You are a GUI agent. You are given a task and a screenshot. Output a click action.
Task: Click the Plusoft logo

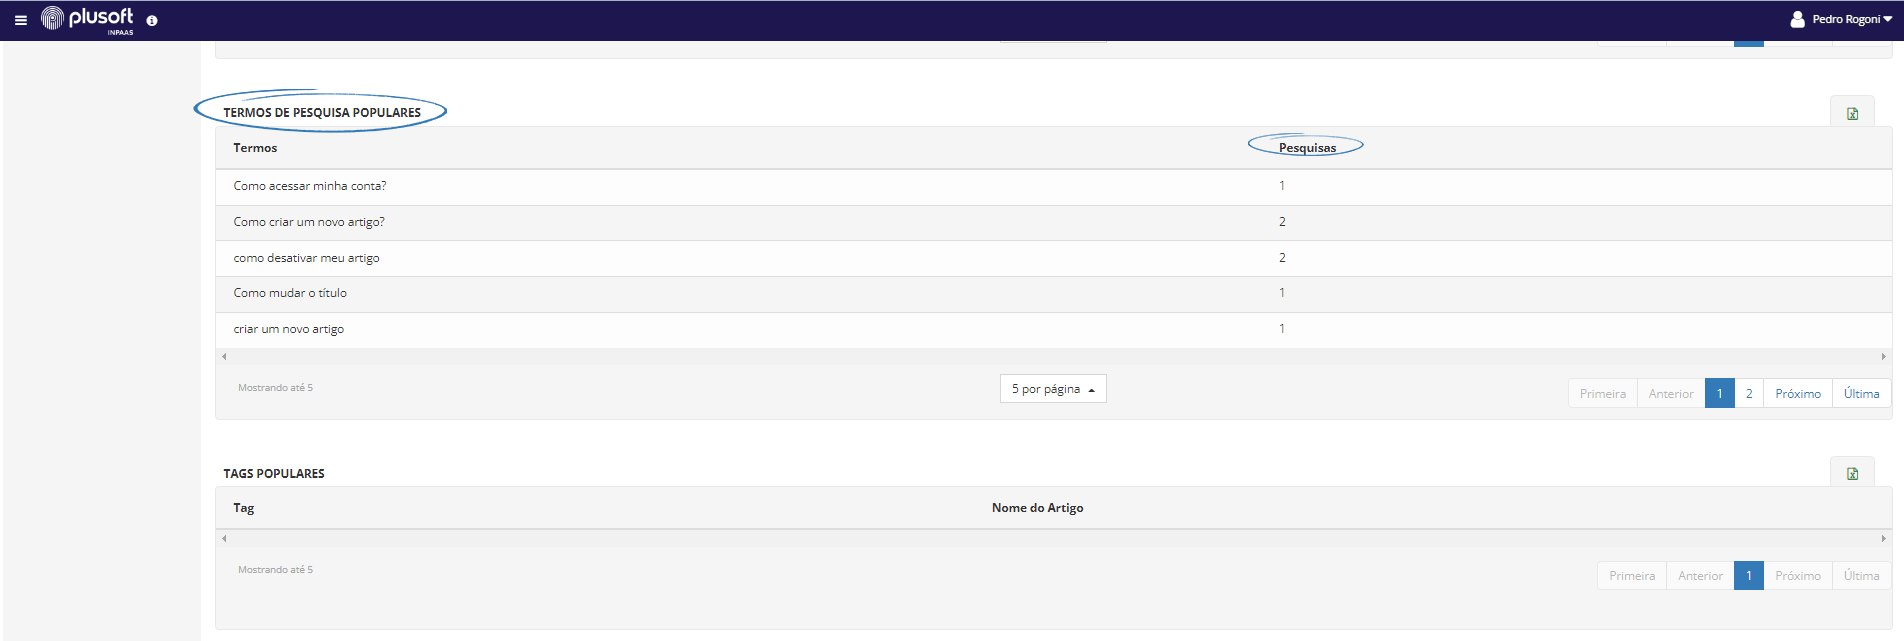point(87,19)
